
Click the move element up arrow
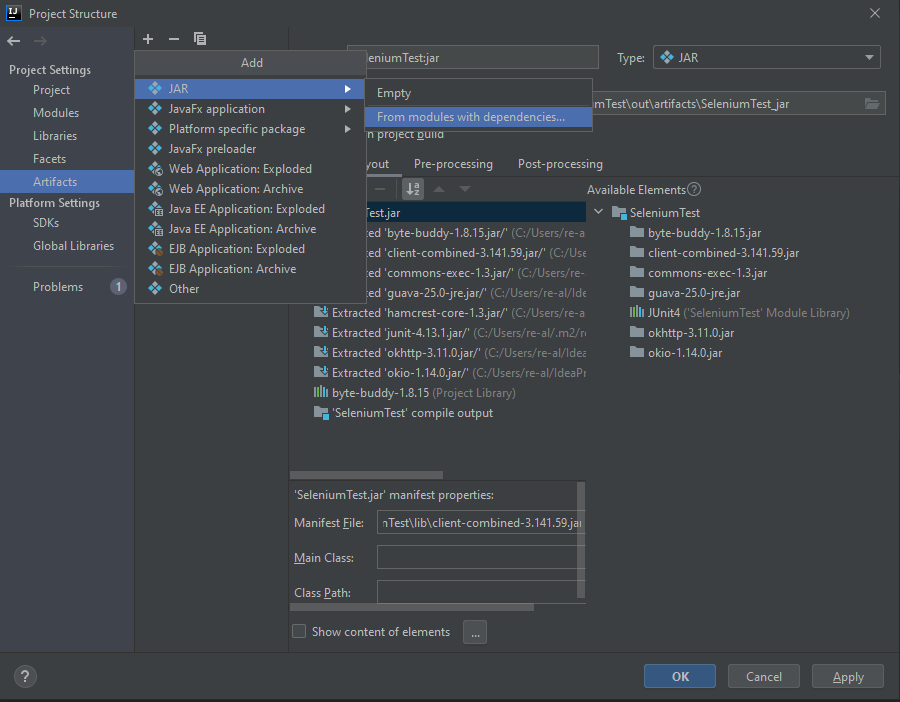click(x=439, y=189)
